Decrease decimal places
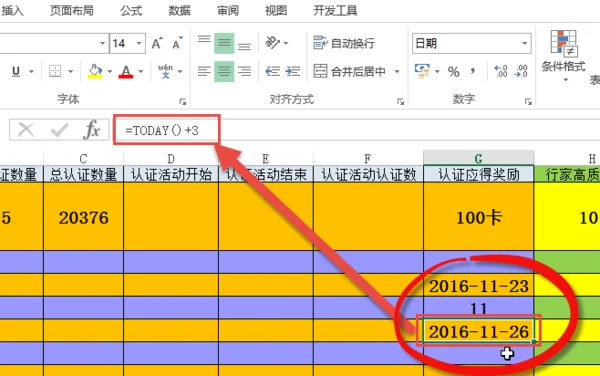The height and width of the screenshot is (376, 600). point(521,71)
